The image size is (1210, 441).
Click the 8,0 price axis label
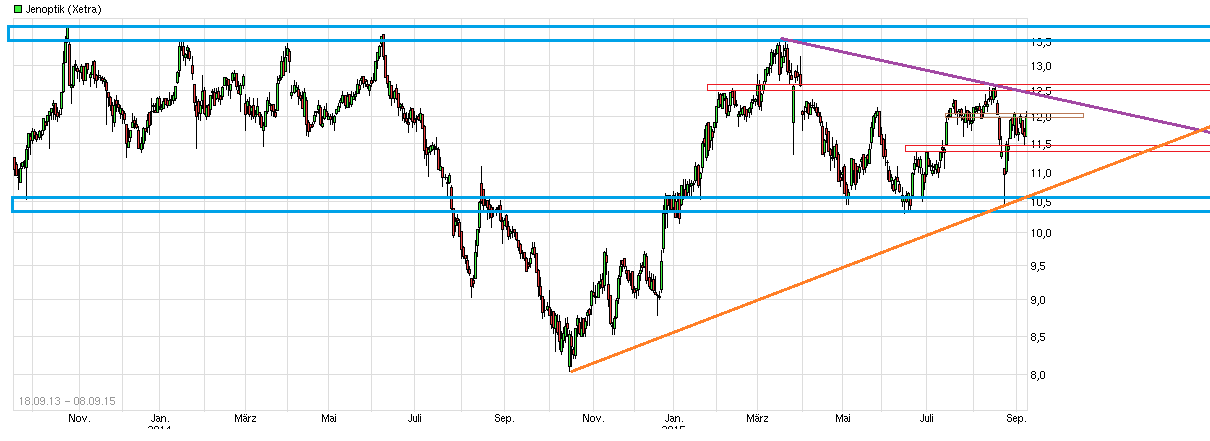click(x=1040, y=376)
